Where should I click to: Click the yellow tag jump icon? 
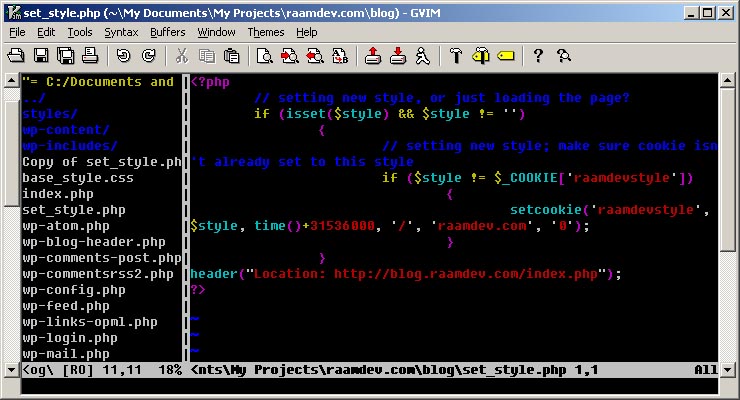tap(505, 56)
